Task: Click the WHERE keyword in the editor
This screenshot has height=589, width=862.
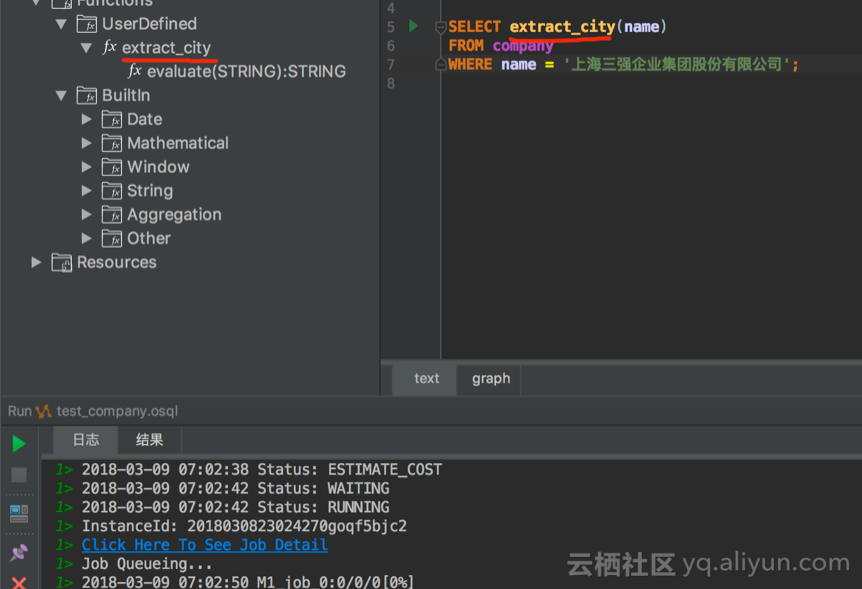Action: [x=470, y=64]
